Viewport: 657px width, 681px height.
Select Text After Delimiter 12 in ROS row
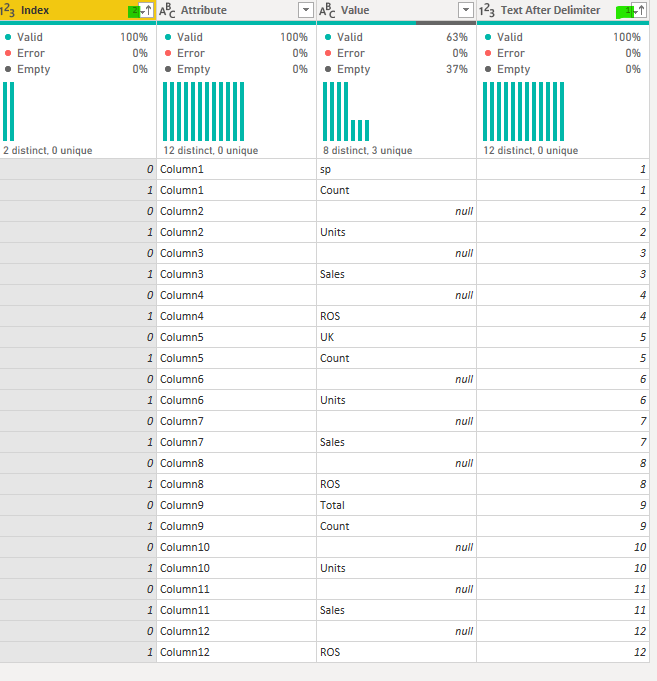(x=563, y=652)
